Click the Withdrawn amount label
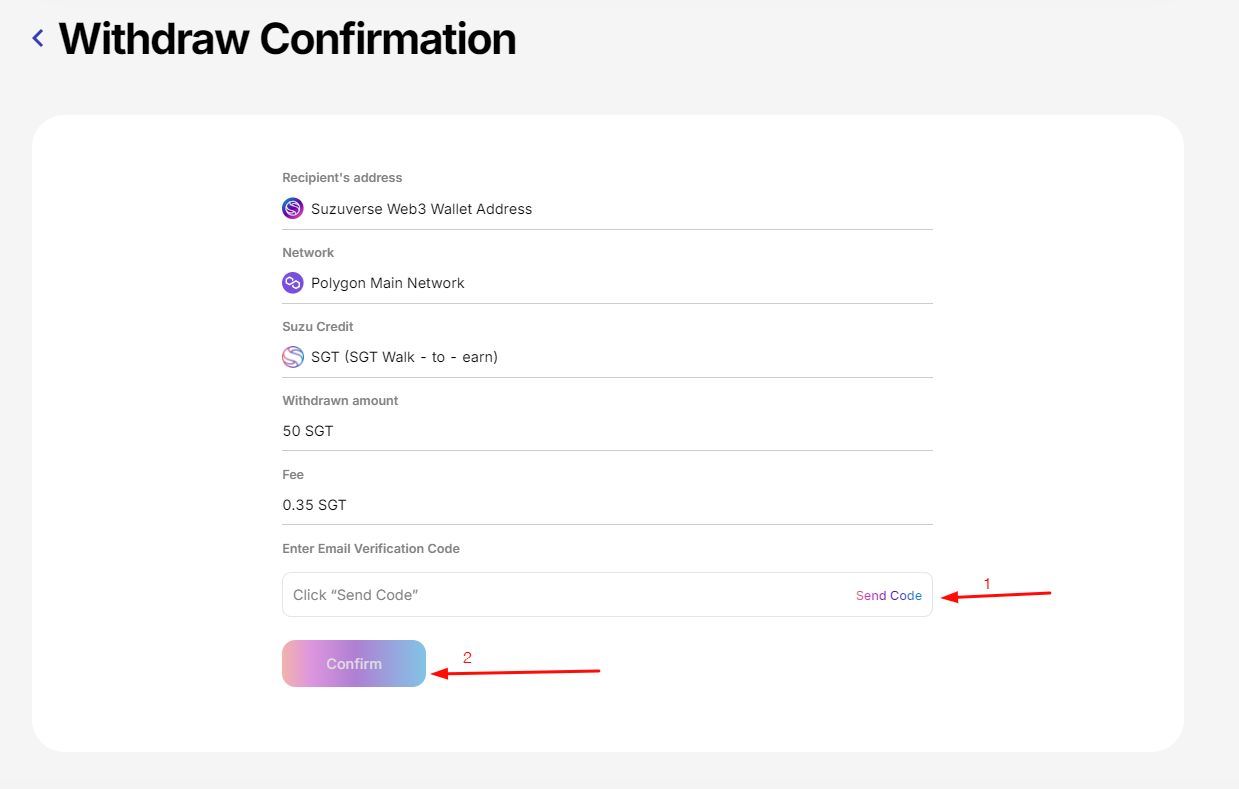 (340, 401)
